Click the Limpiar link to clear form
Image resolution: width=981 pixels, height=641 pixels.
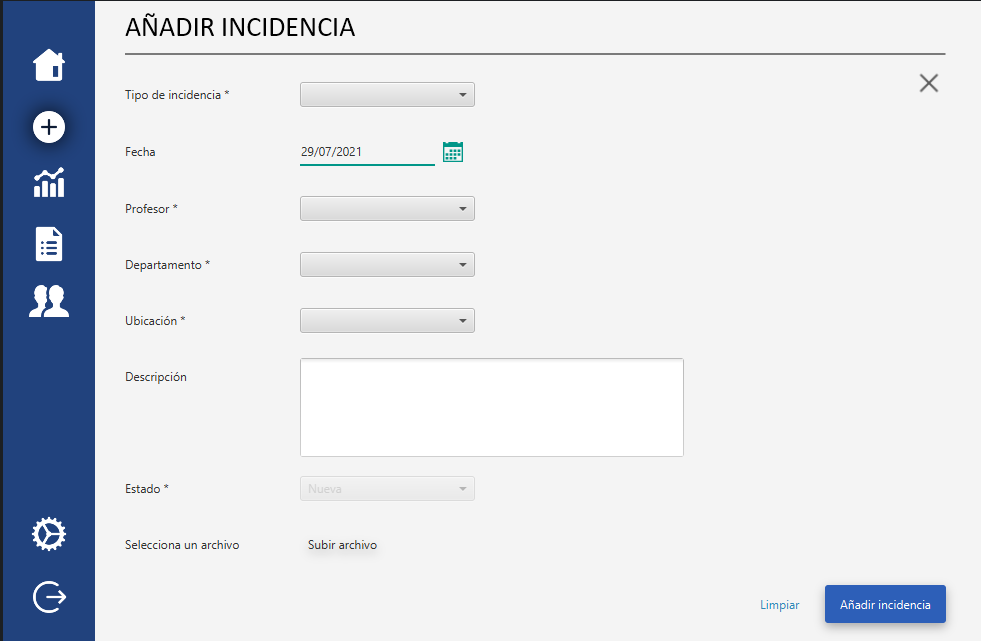pos(779,604)
